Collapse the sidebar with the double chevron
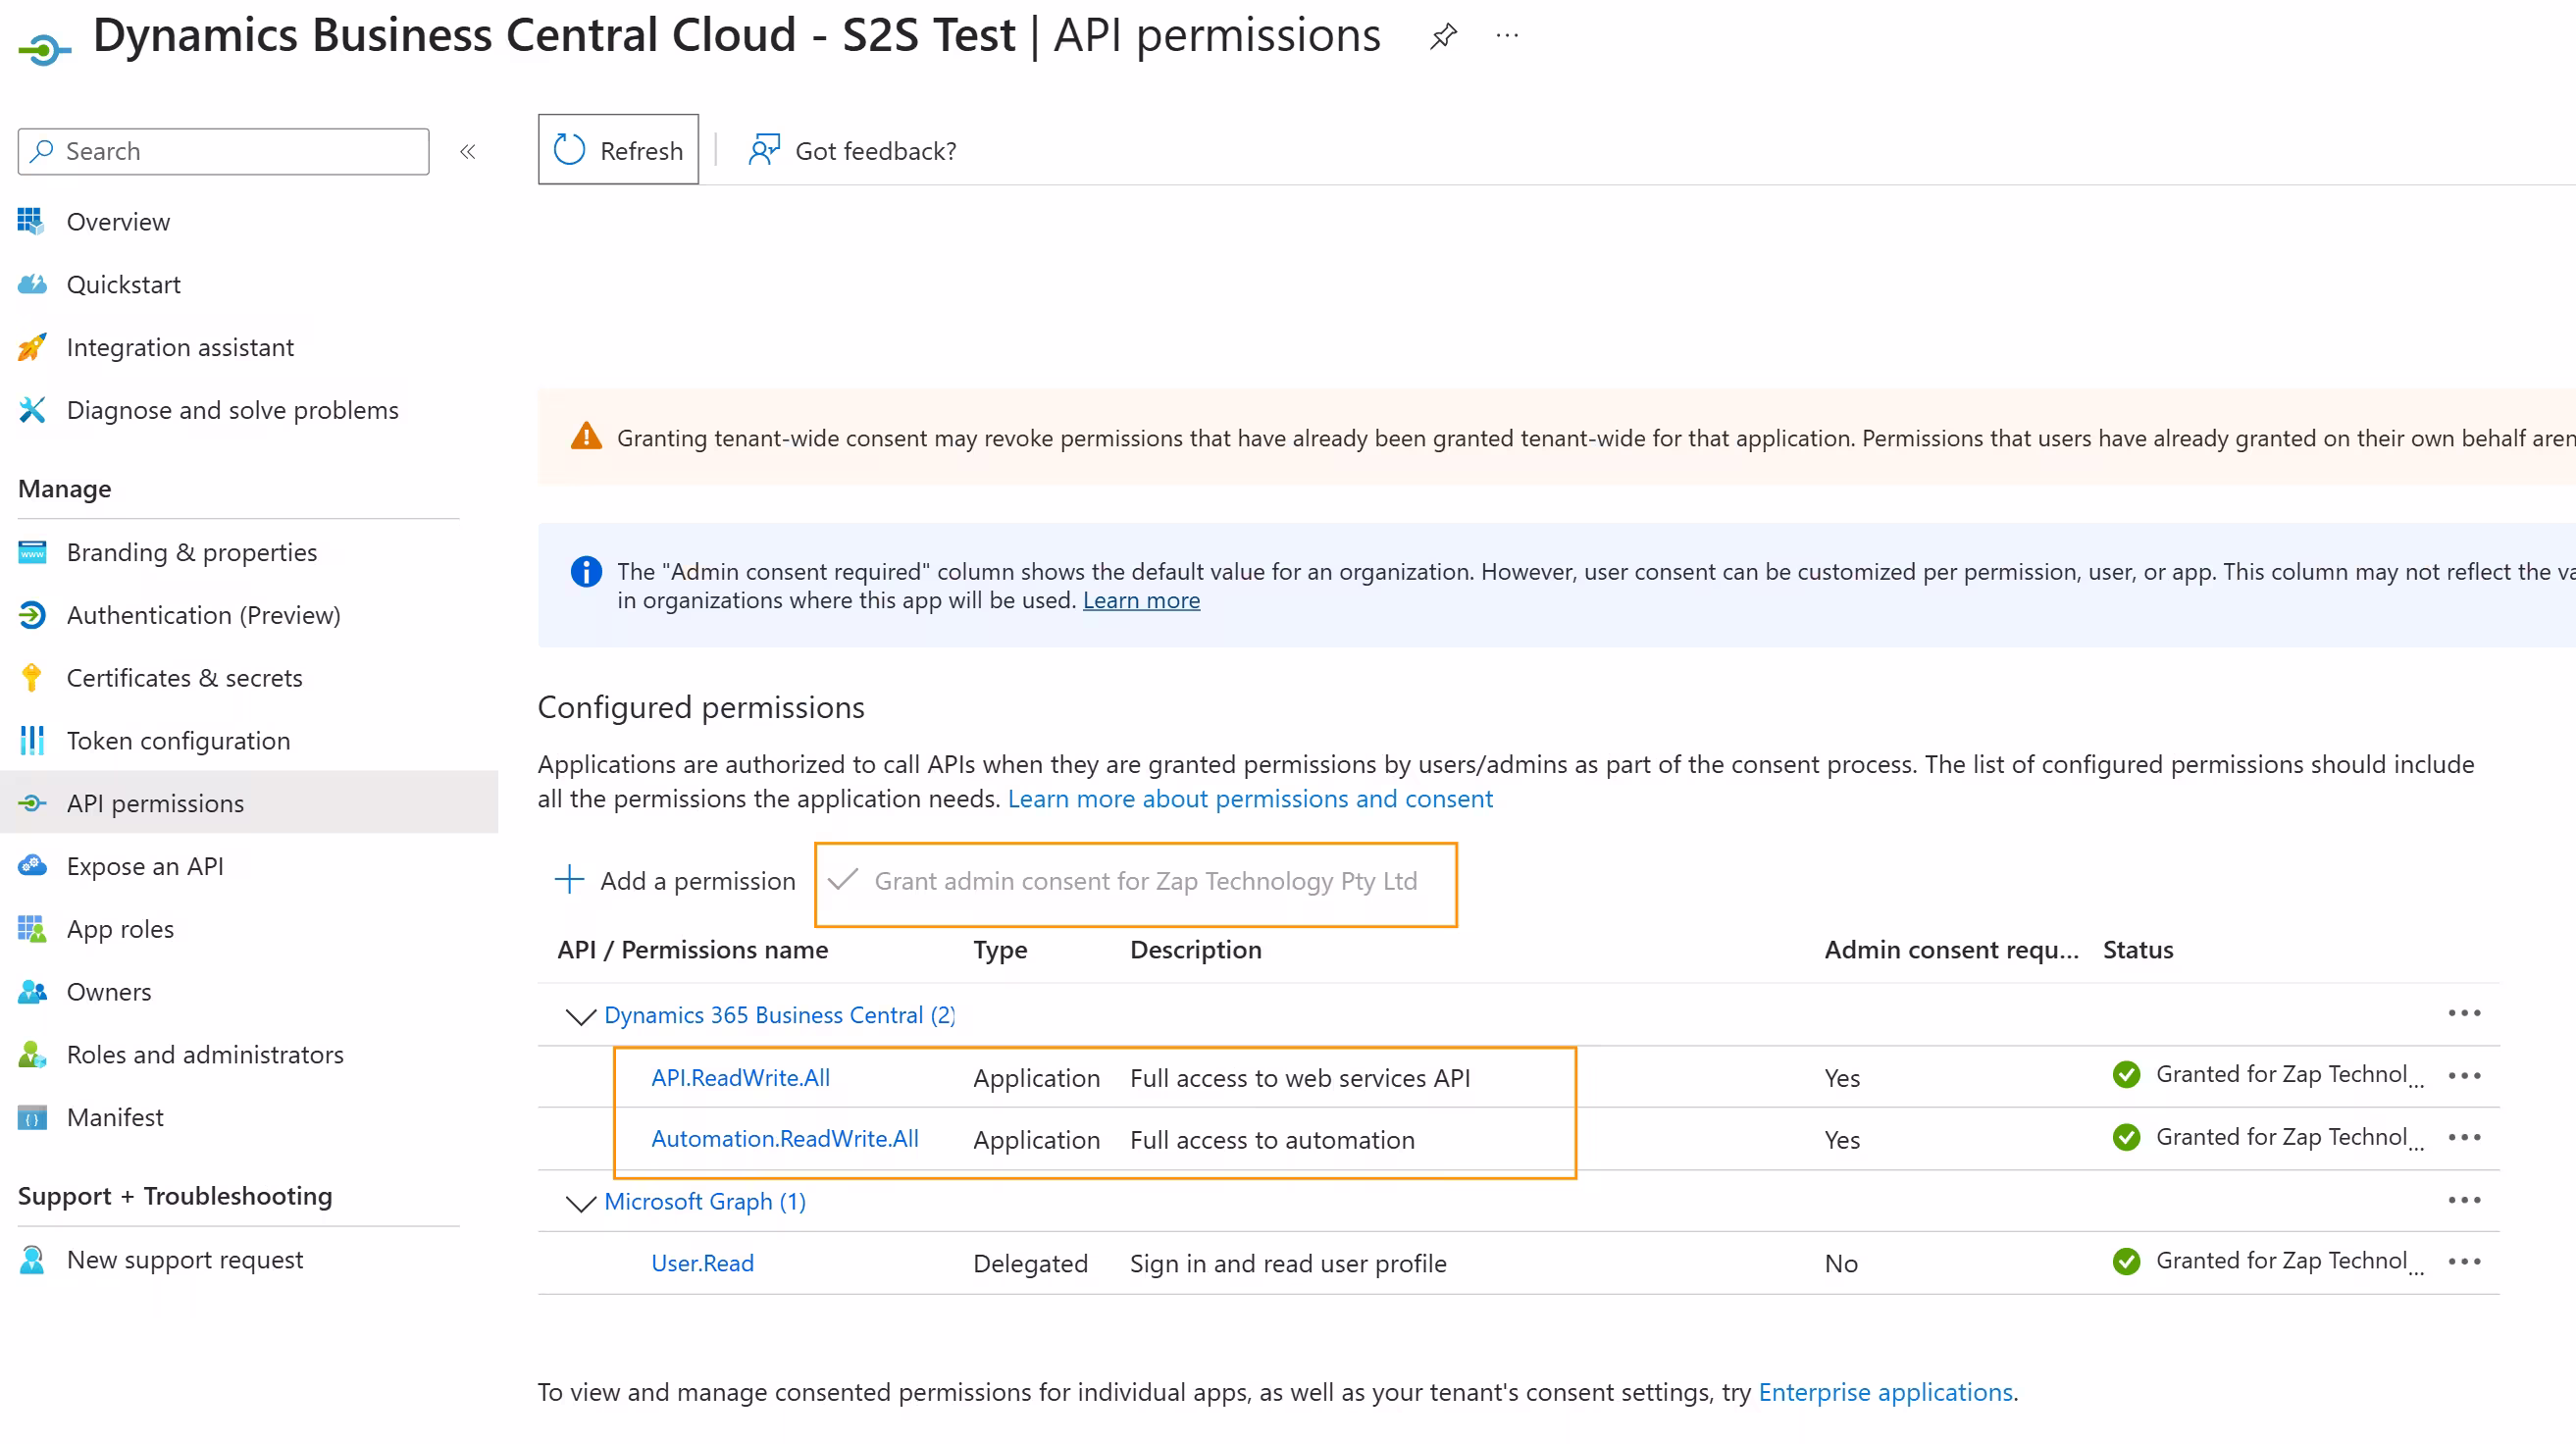Screen dimensions: 2576x1444 (467, 152)
